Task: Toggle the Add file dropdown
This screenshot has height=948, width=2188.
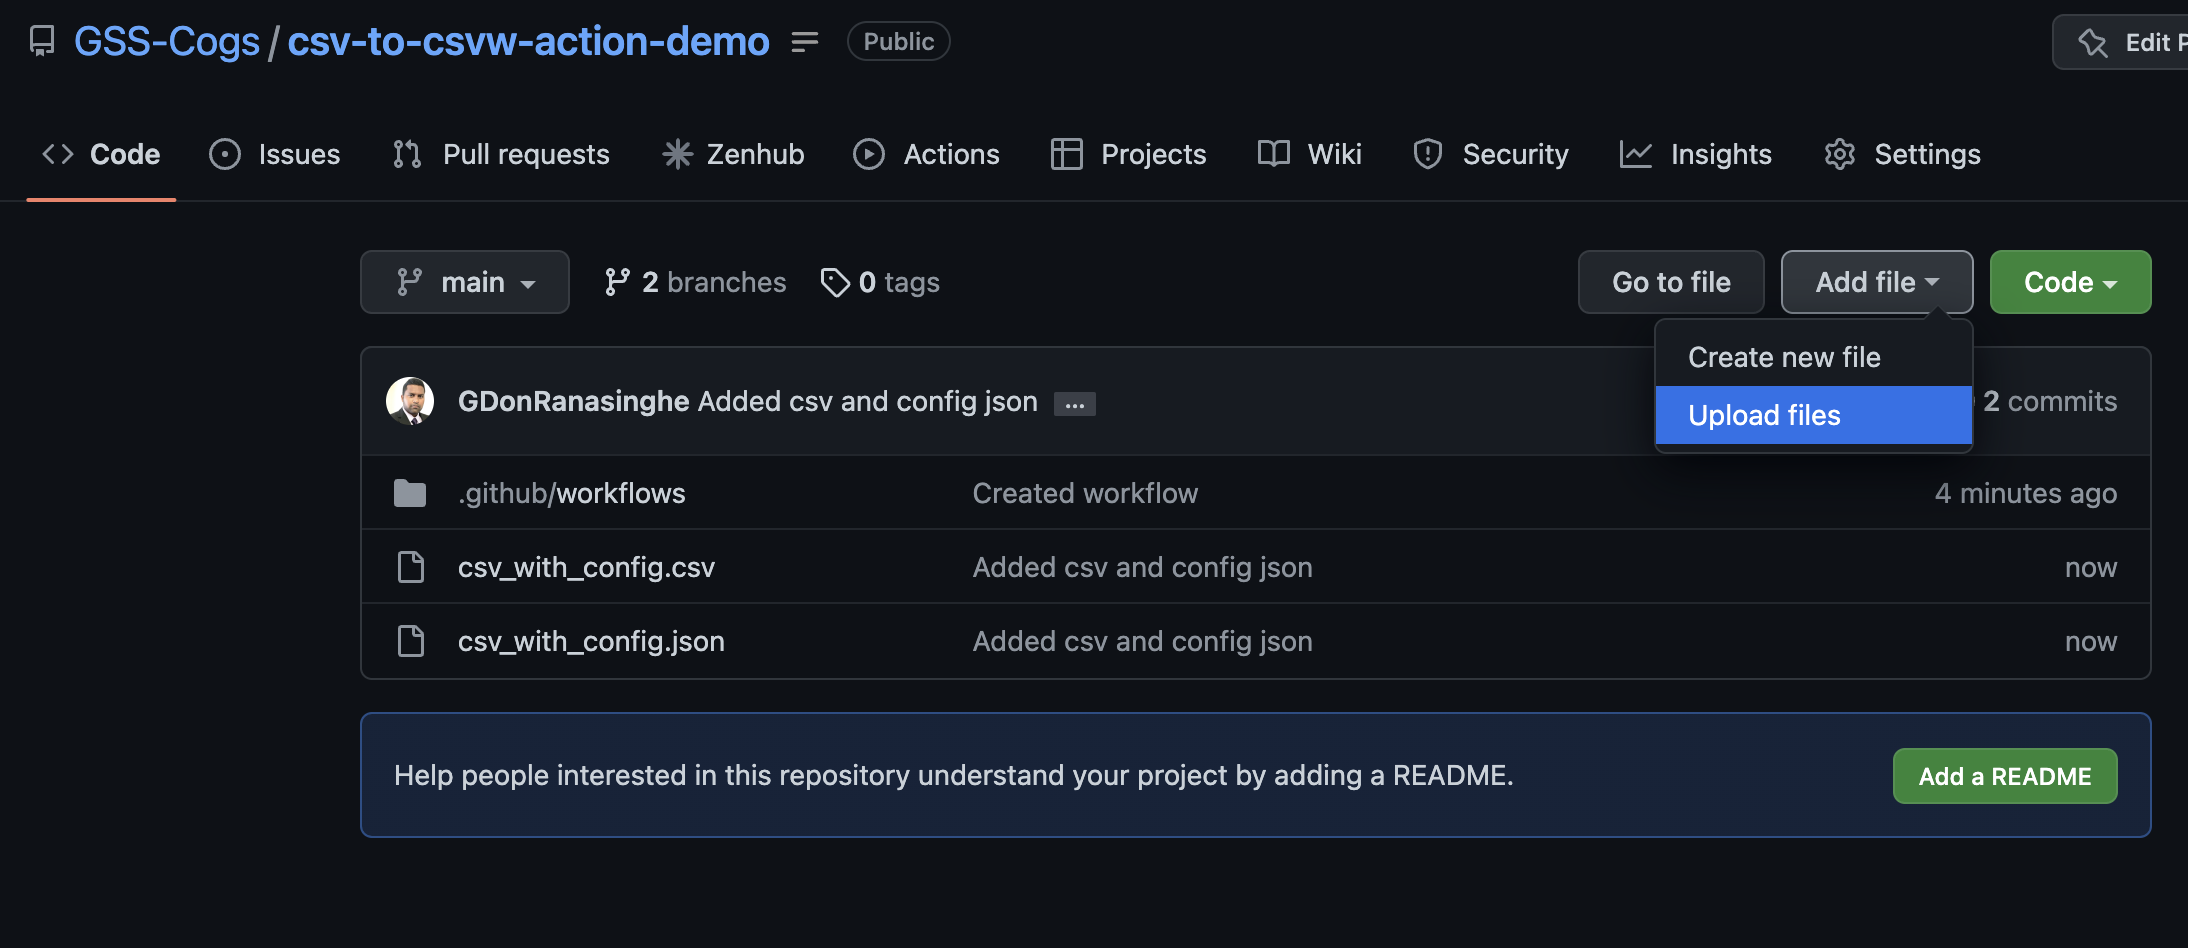Action: point(1877,282)
